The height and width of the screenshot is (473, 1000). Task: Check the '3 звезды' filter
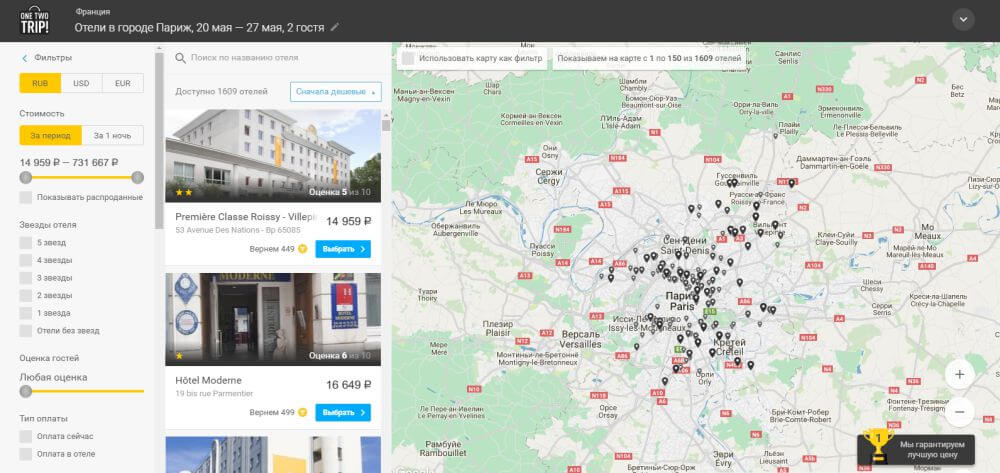[x=26, y=278]
